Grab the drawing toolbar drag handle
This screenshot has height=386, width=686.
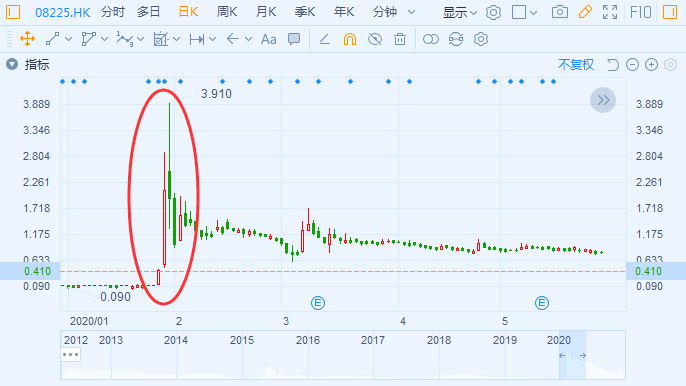point(9,39)
